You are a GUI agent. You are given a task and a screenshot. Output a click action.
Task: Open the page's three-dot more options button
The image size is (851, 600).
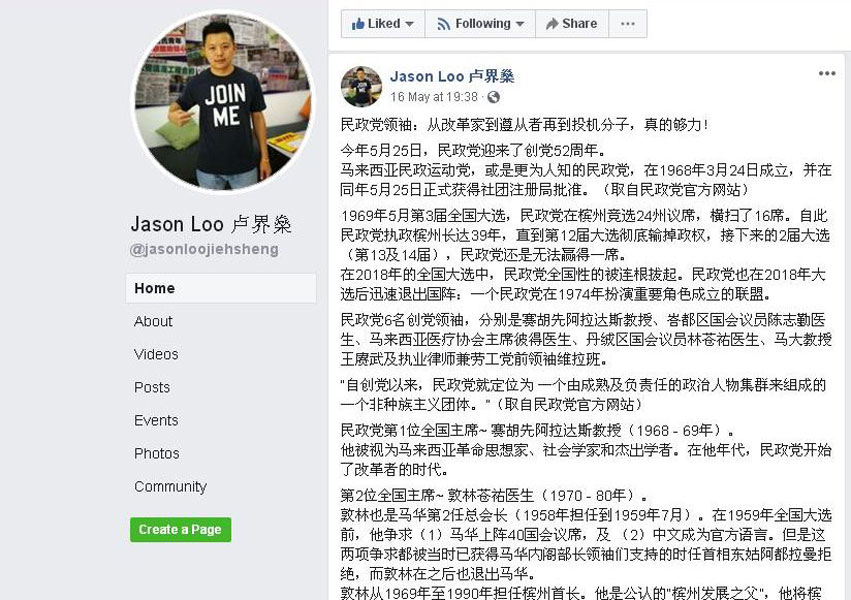[628, 24]
